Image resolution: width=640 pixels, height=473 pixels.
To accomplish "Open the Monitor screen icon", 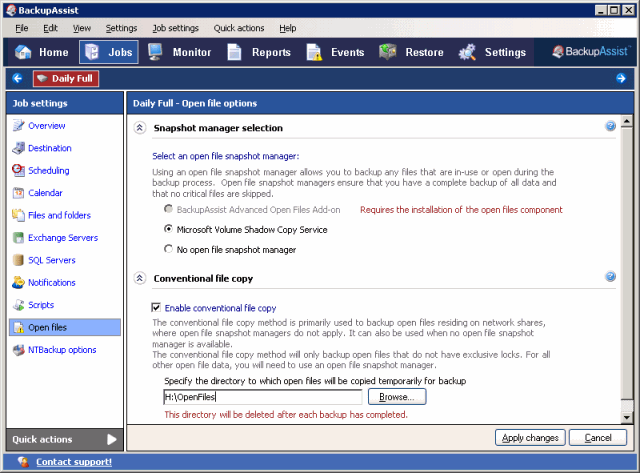I will point(155,52).
